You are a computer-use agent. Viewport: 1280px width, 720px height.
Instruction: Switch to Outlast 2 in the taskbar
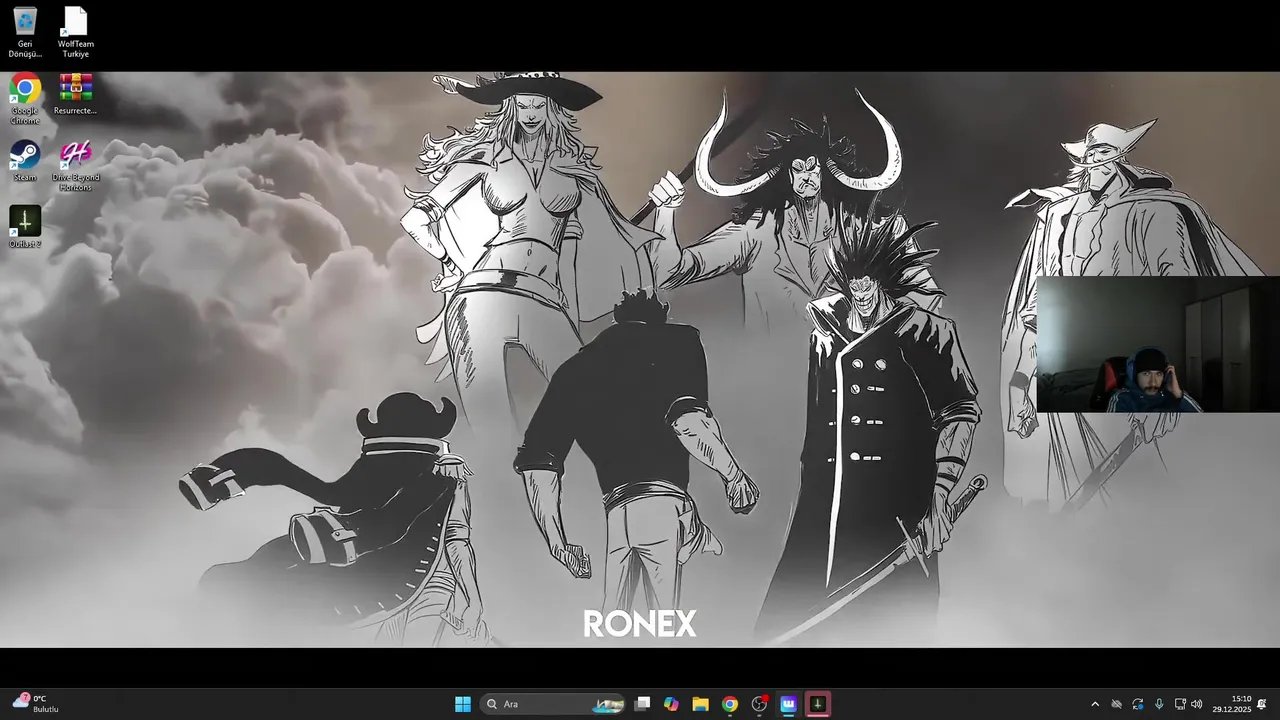(x=817, y=704)
